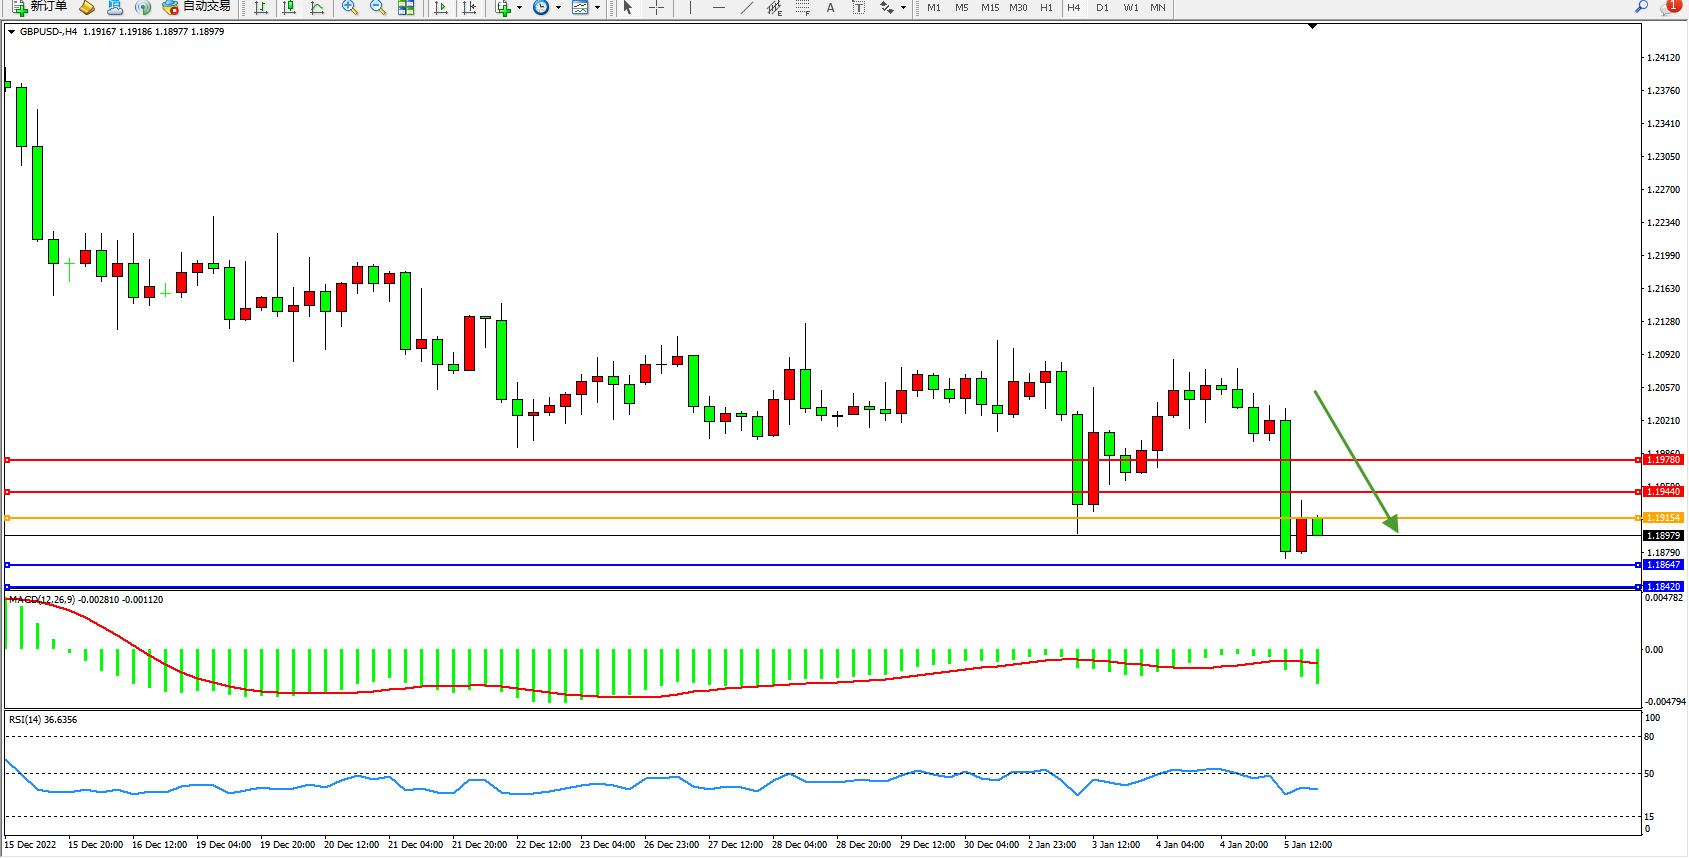Open the periodicity clock dropdown
Viewport: 1689px width, 858px height.
pos(546,8)
